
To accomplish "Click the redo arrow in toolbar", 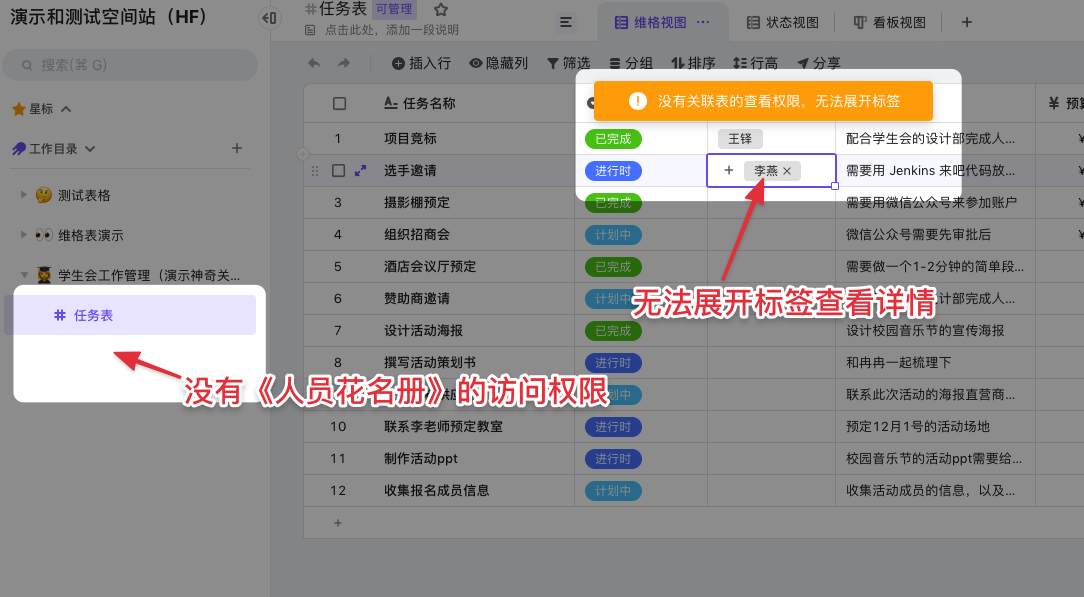I will click(x=344, y=63).
